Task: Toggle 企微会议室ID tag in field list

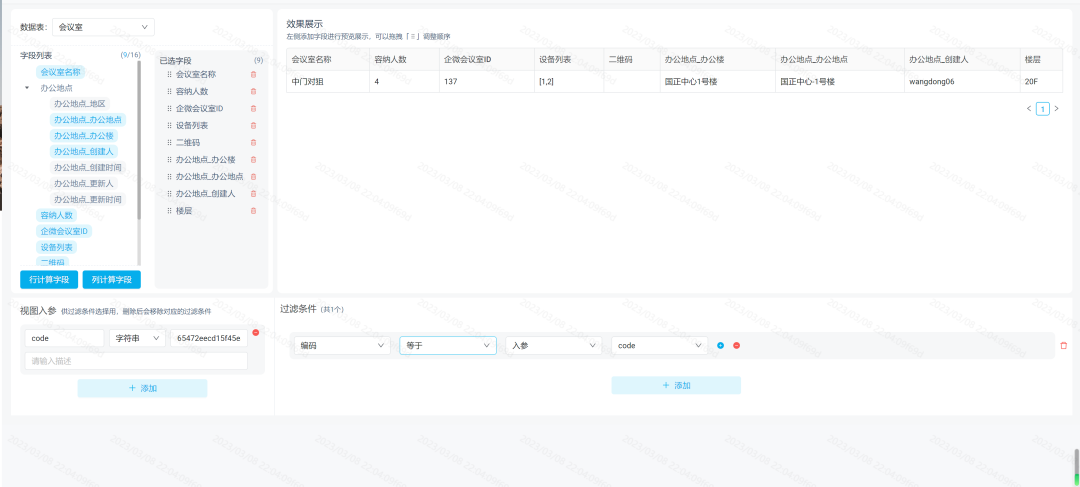Action: pos(65,231)
